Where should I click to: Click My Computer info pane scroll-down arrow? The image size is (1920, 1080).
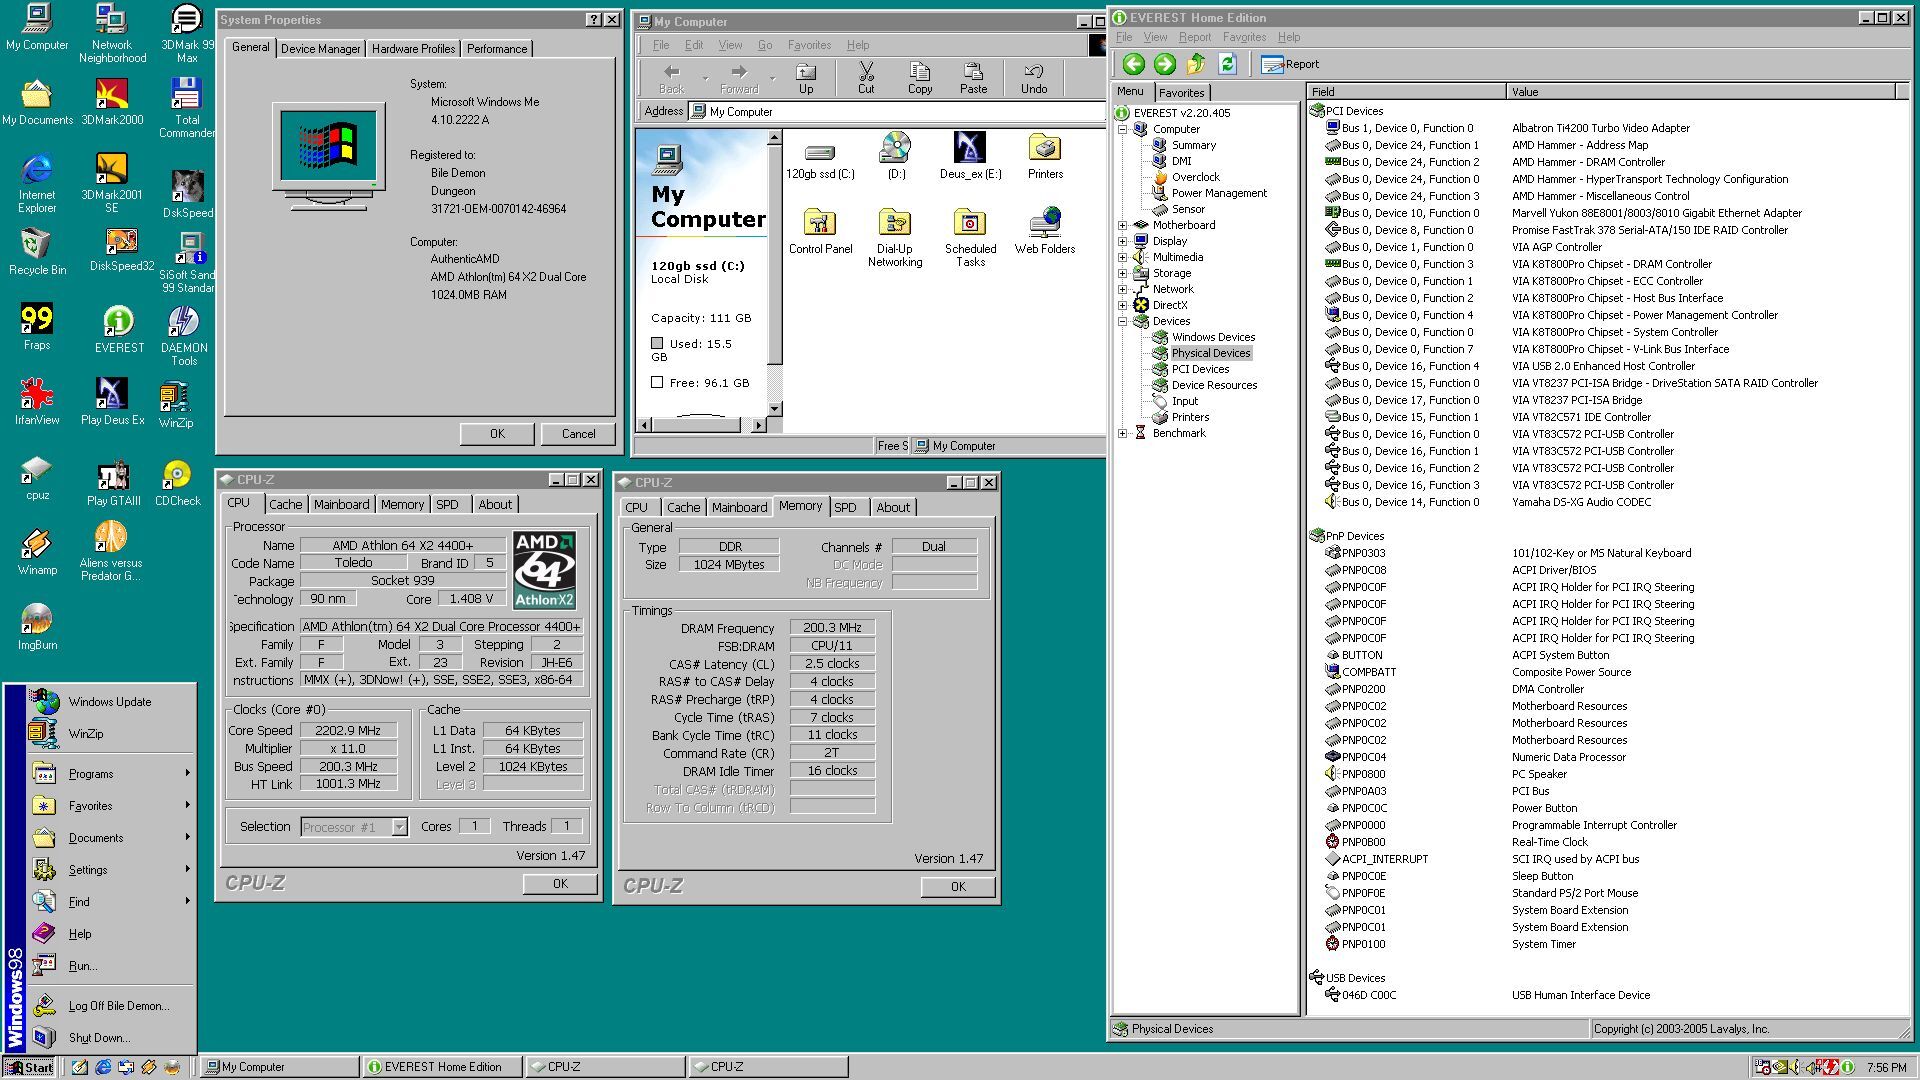pyautogui.click(x=774, y=408)
